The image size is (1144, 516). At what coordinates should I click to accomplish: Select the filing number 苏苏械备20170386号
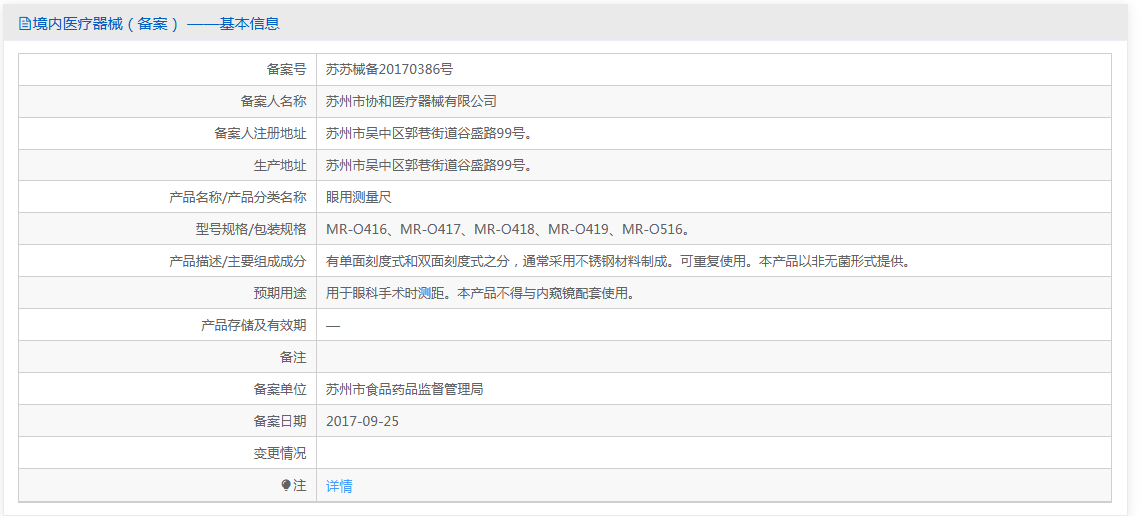pyautogui.click(x=390, y=69)
